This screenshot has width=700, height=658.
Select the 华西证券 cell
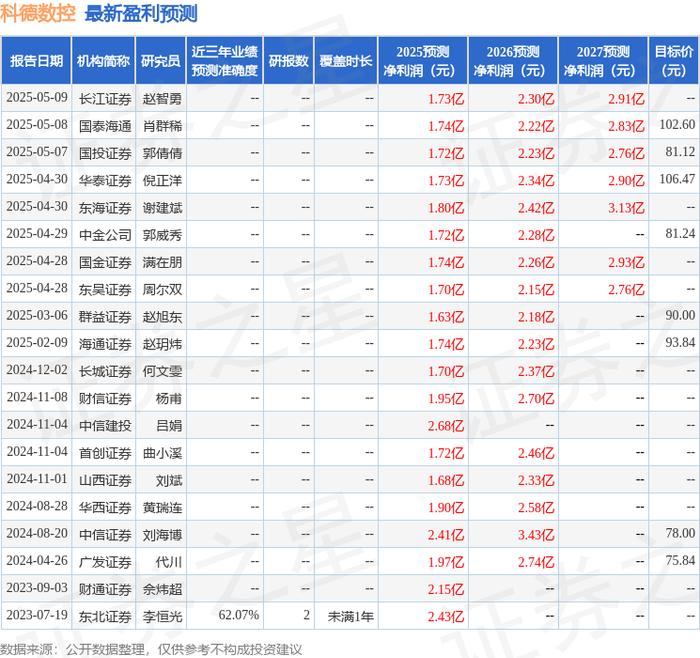(105, 508)
